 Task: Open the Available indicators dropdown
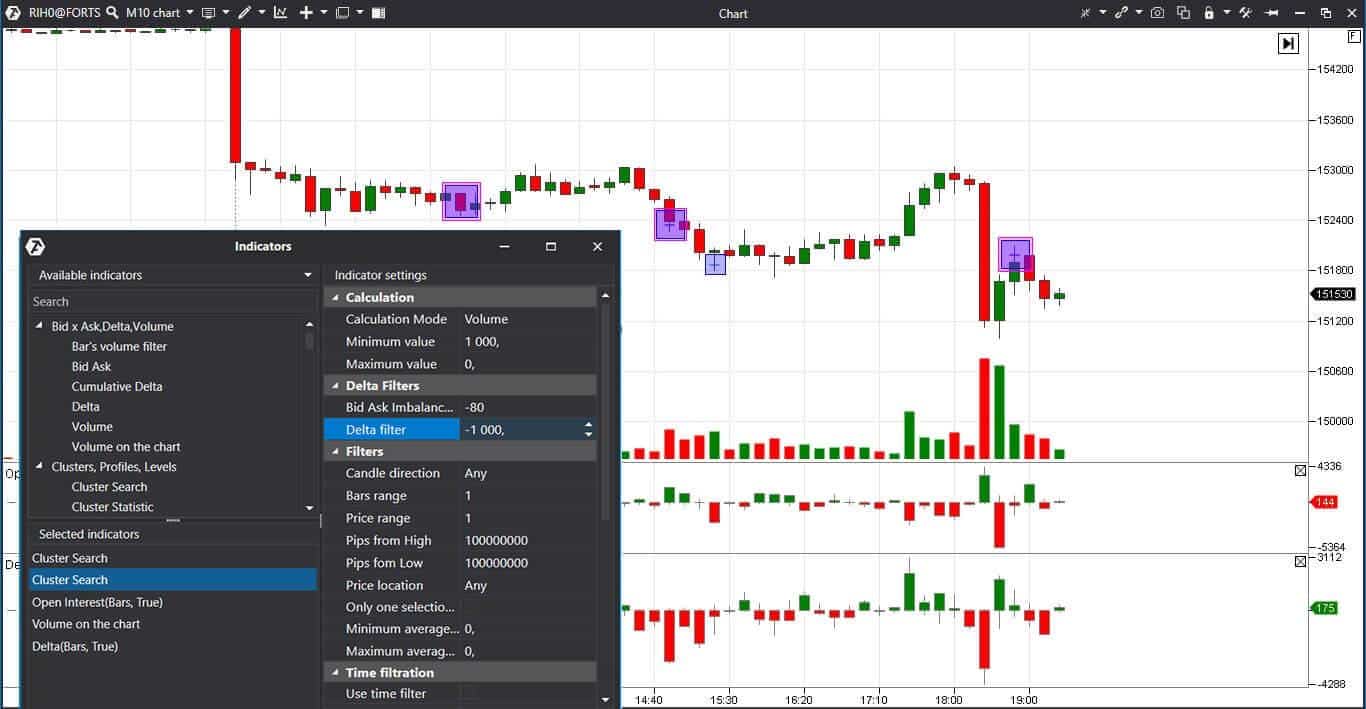click(307, 274)
